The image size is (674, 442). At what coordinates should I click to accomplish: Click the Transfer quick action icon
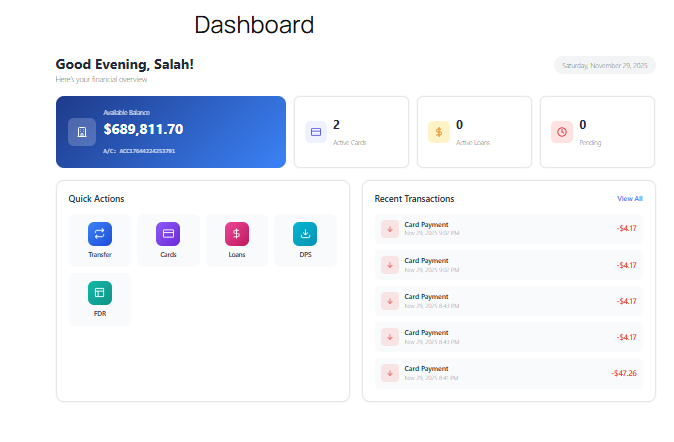pyautogui.click(x=100, y=233)
